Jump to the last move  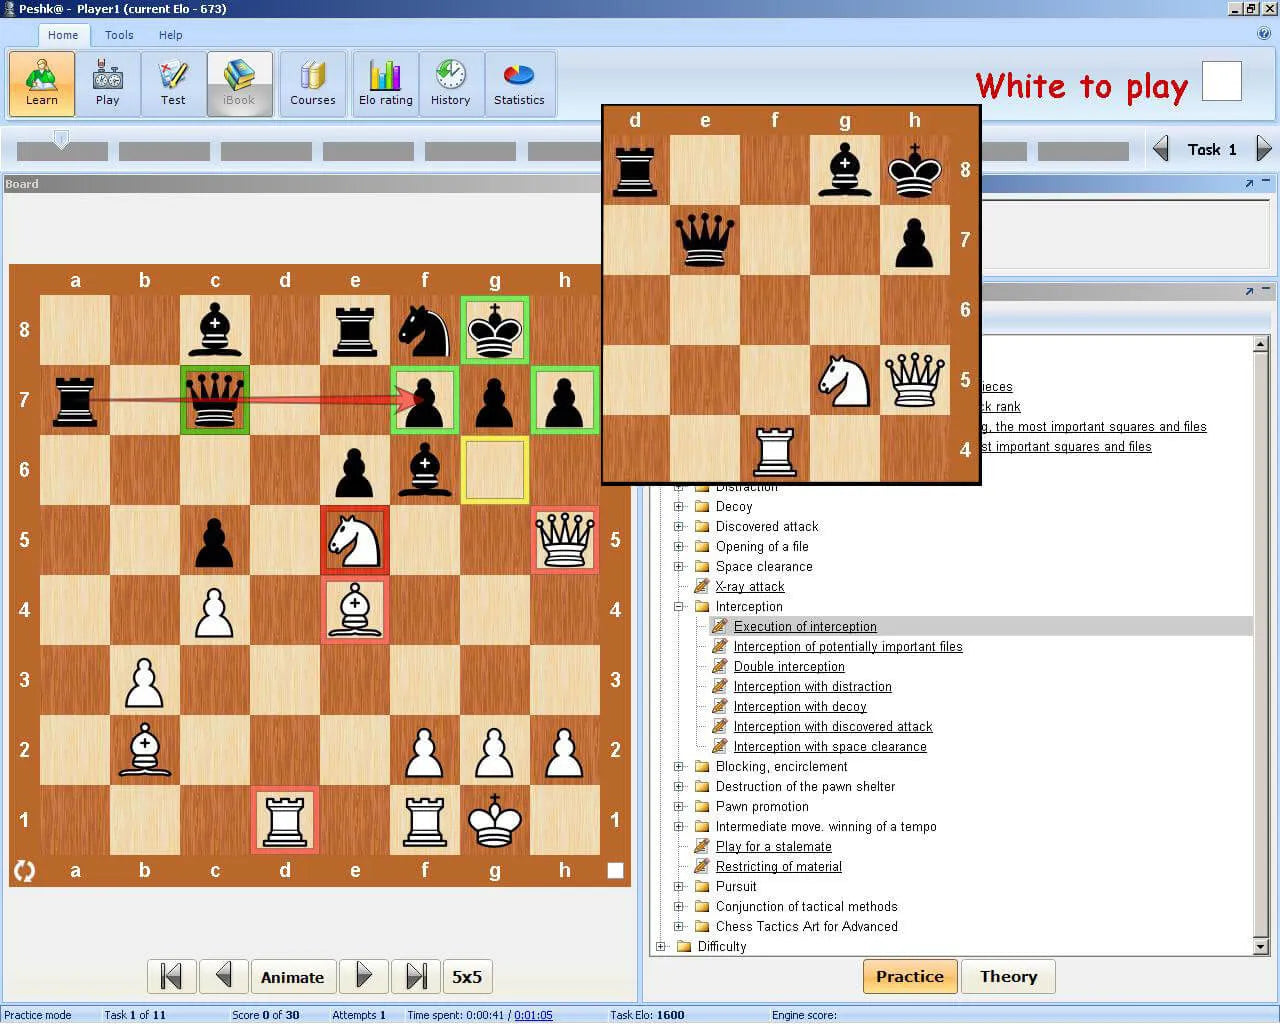pos(416,976)
